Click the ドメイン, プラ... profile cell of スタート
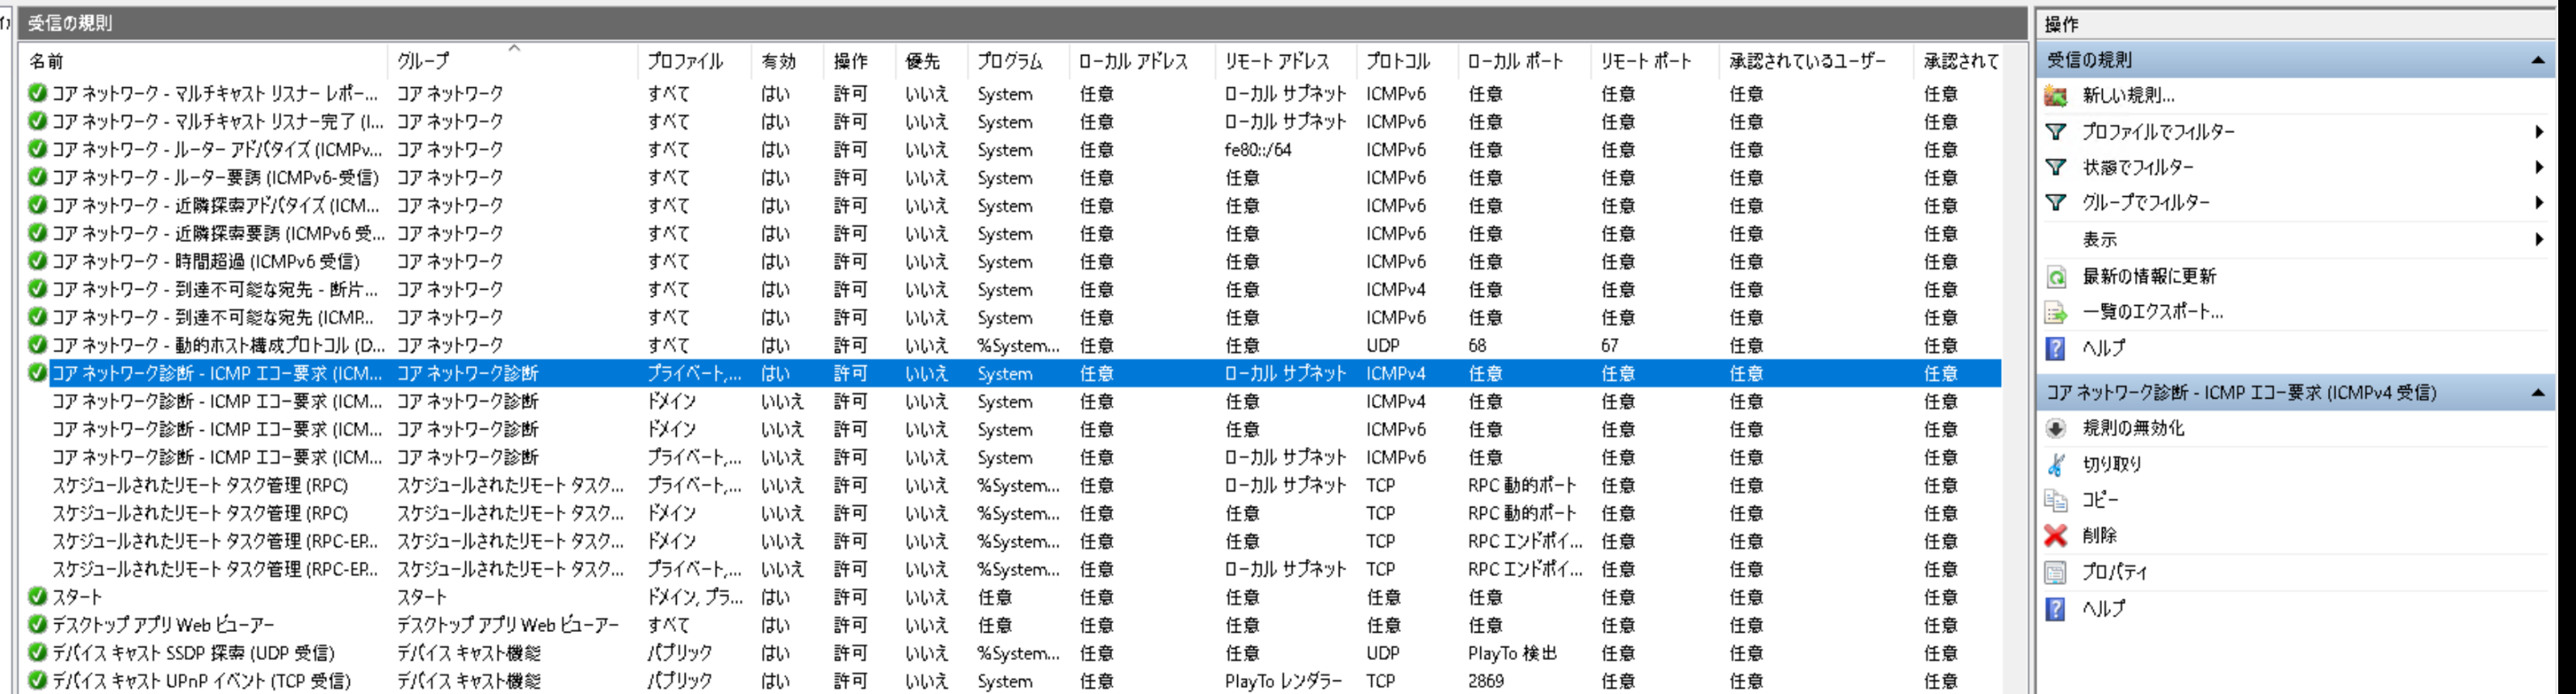 (x=695, y=597)
